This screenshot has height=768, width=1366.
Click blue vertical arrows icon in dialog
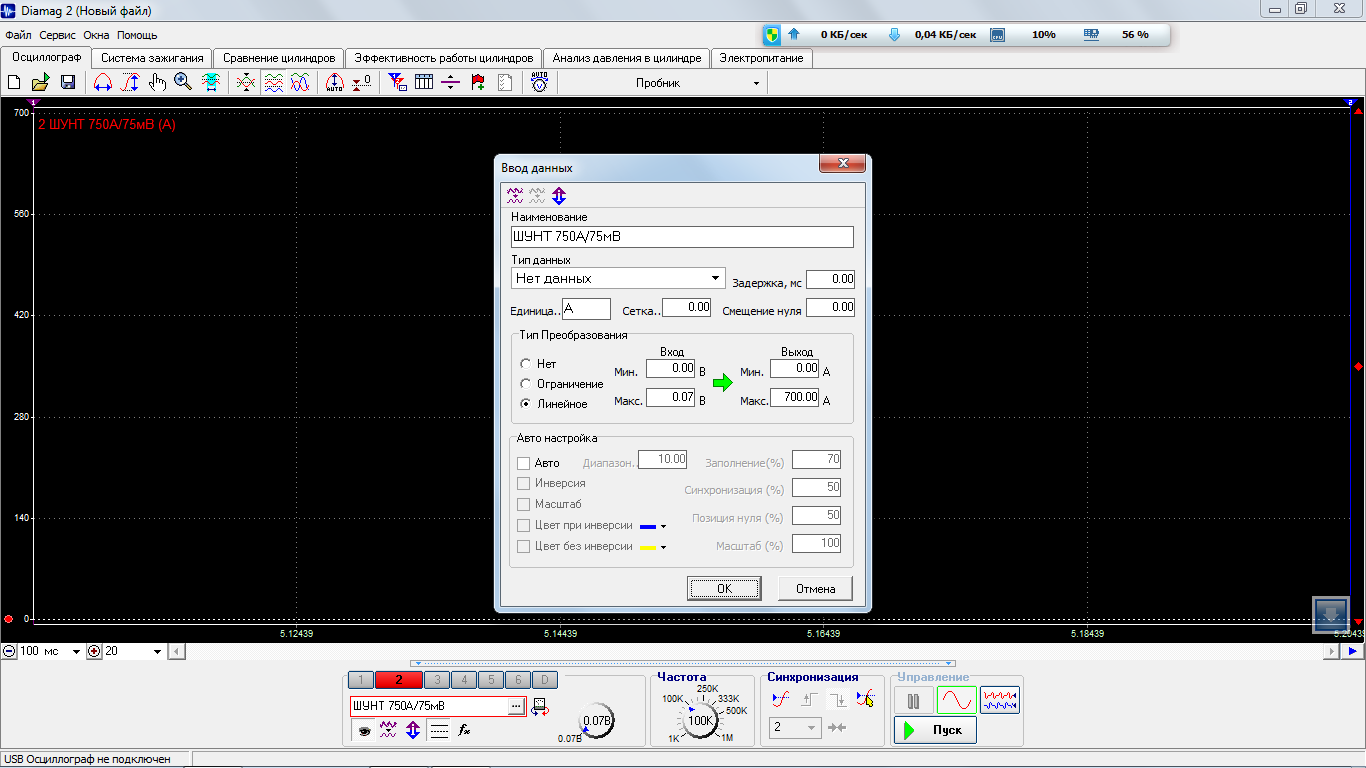[x=559, y=195]
